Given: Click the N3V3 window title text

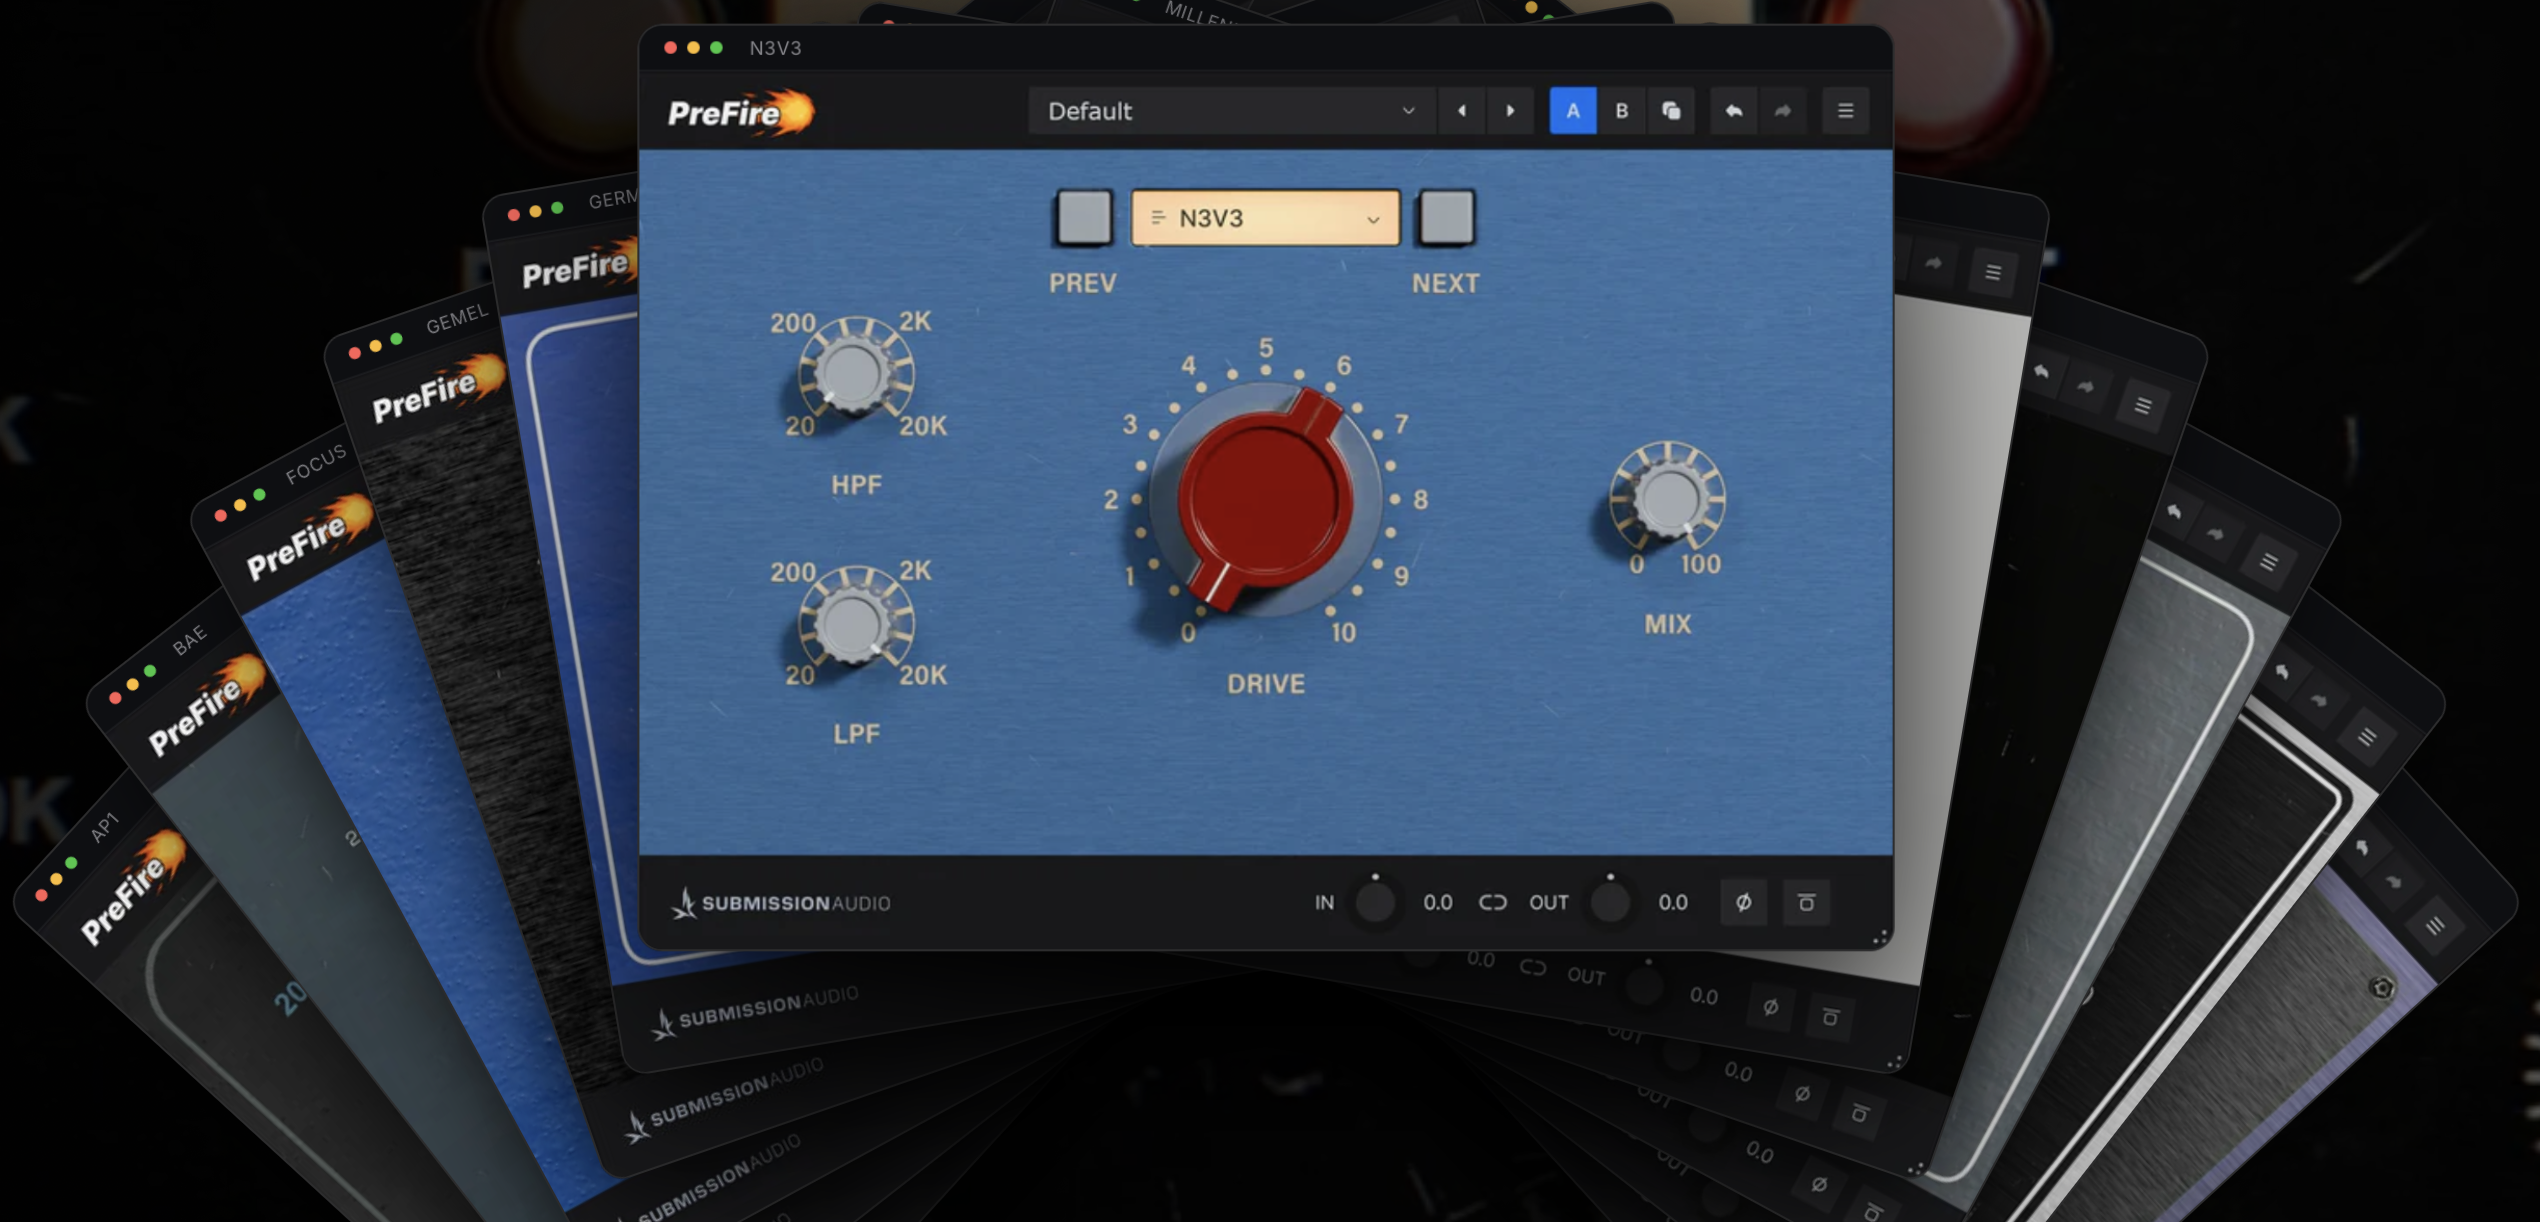Looking at the screenshot, I should (x=775, y=48).
